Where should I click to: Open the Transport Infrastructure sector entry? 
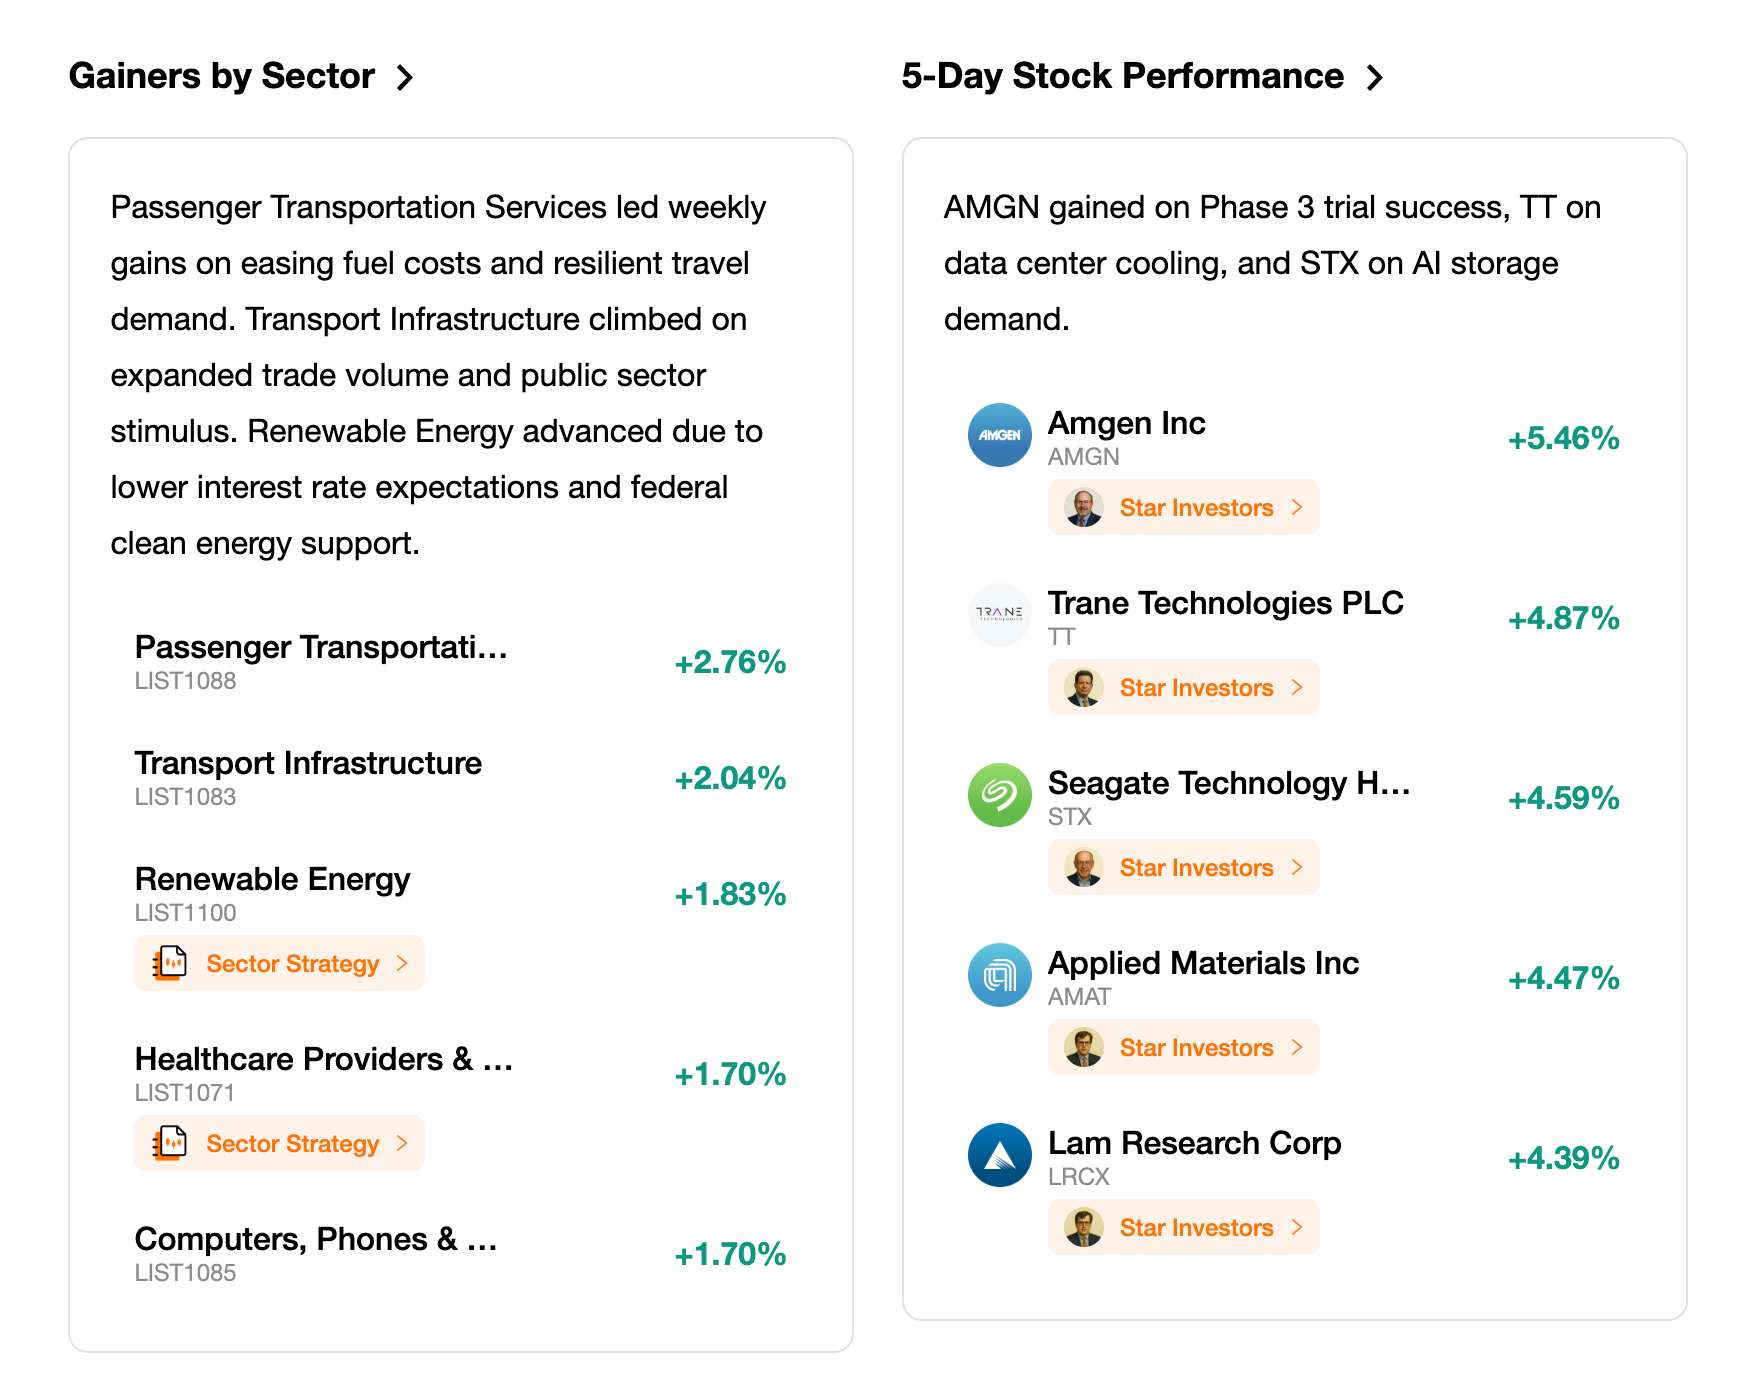(461, 778)
